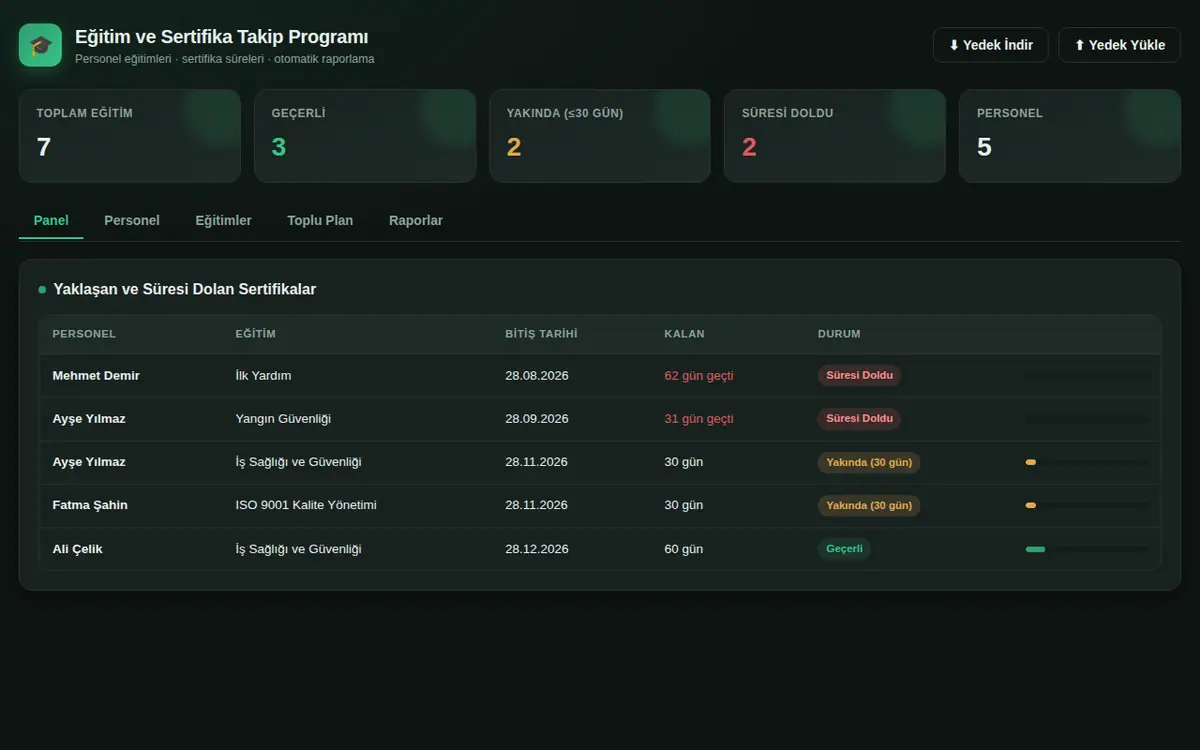Click the Eğitim column header
1200x750 pixels.
pyautogui.click(x=255, y=334)
